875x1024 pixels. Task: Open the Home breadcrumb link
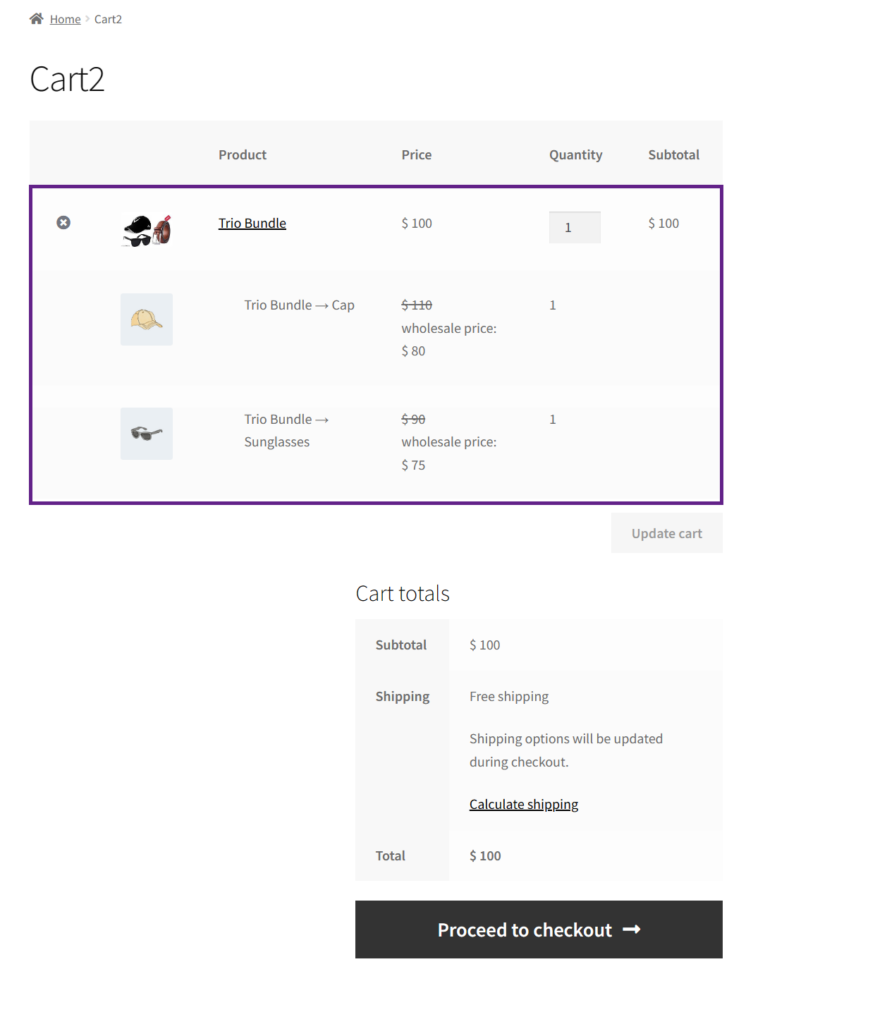[65, 19]
